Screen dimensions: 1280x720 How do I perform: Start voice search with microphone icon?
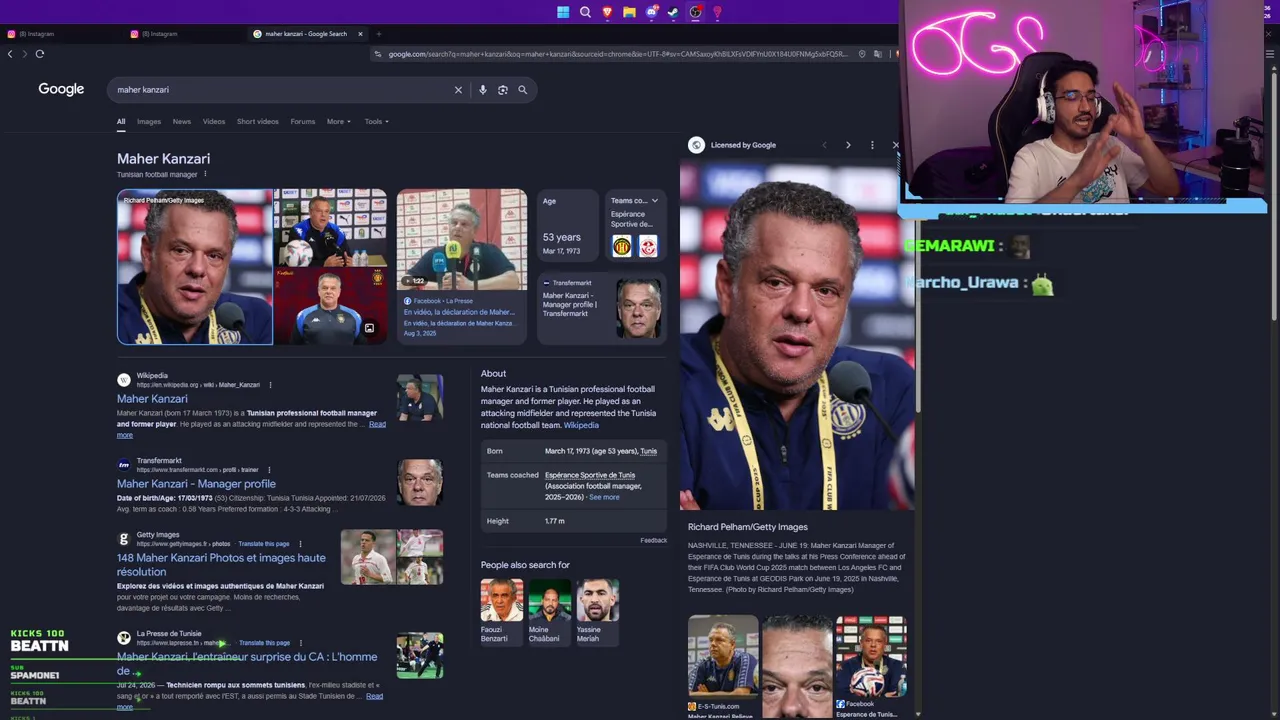pyautogui.click(x=482, y=90)
